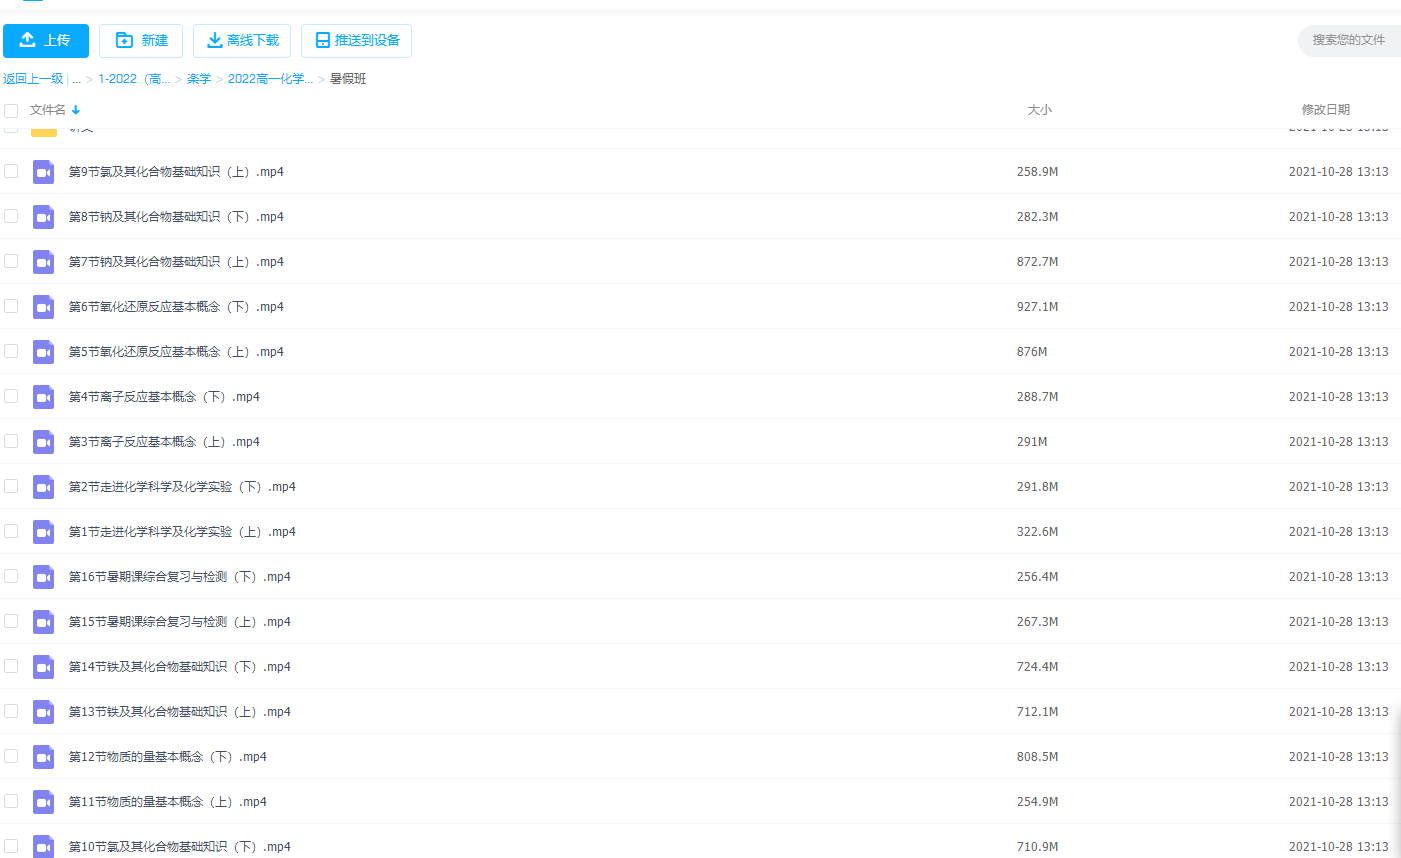Sort files by the 修改日期 column header
This screenshot has height=858, width=1401.
point(1325,110)
